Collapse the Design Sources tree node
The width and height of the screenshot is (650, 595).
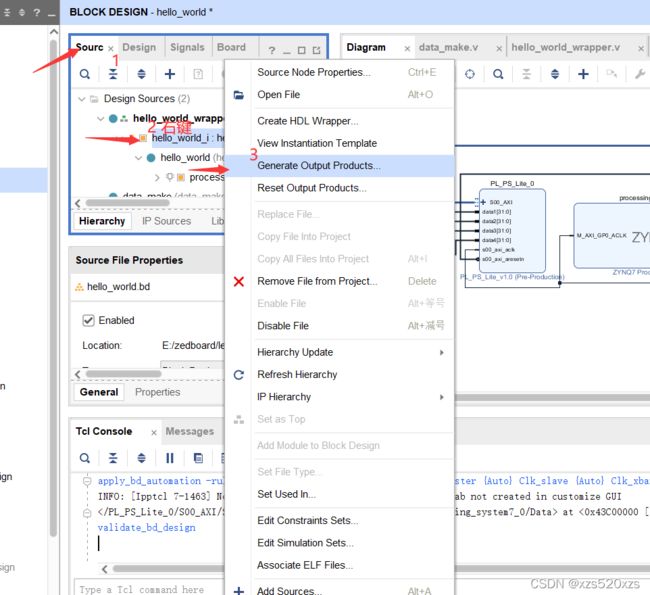click(x=82, y=99)
